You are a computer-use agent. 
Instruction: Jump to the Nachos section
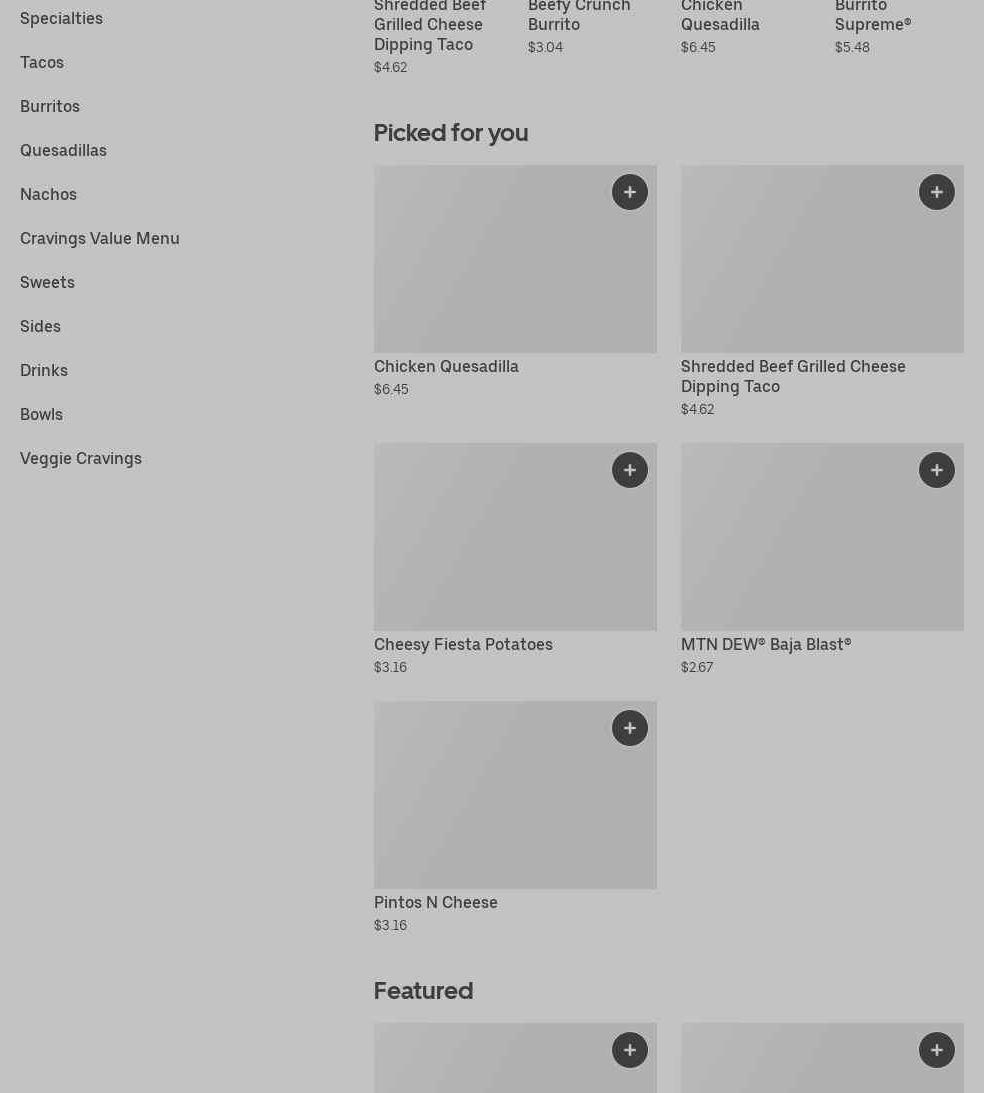tap(48, 194)
